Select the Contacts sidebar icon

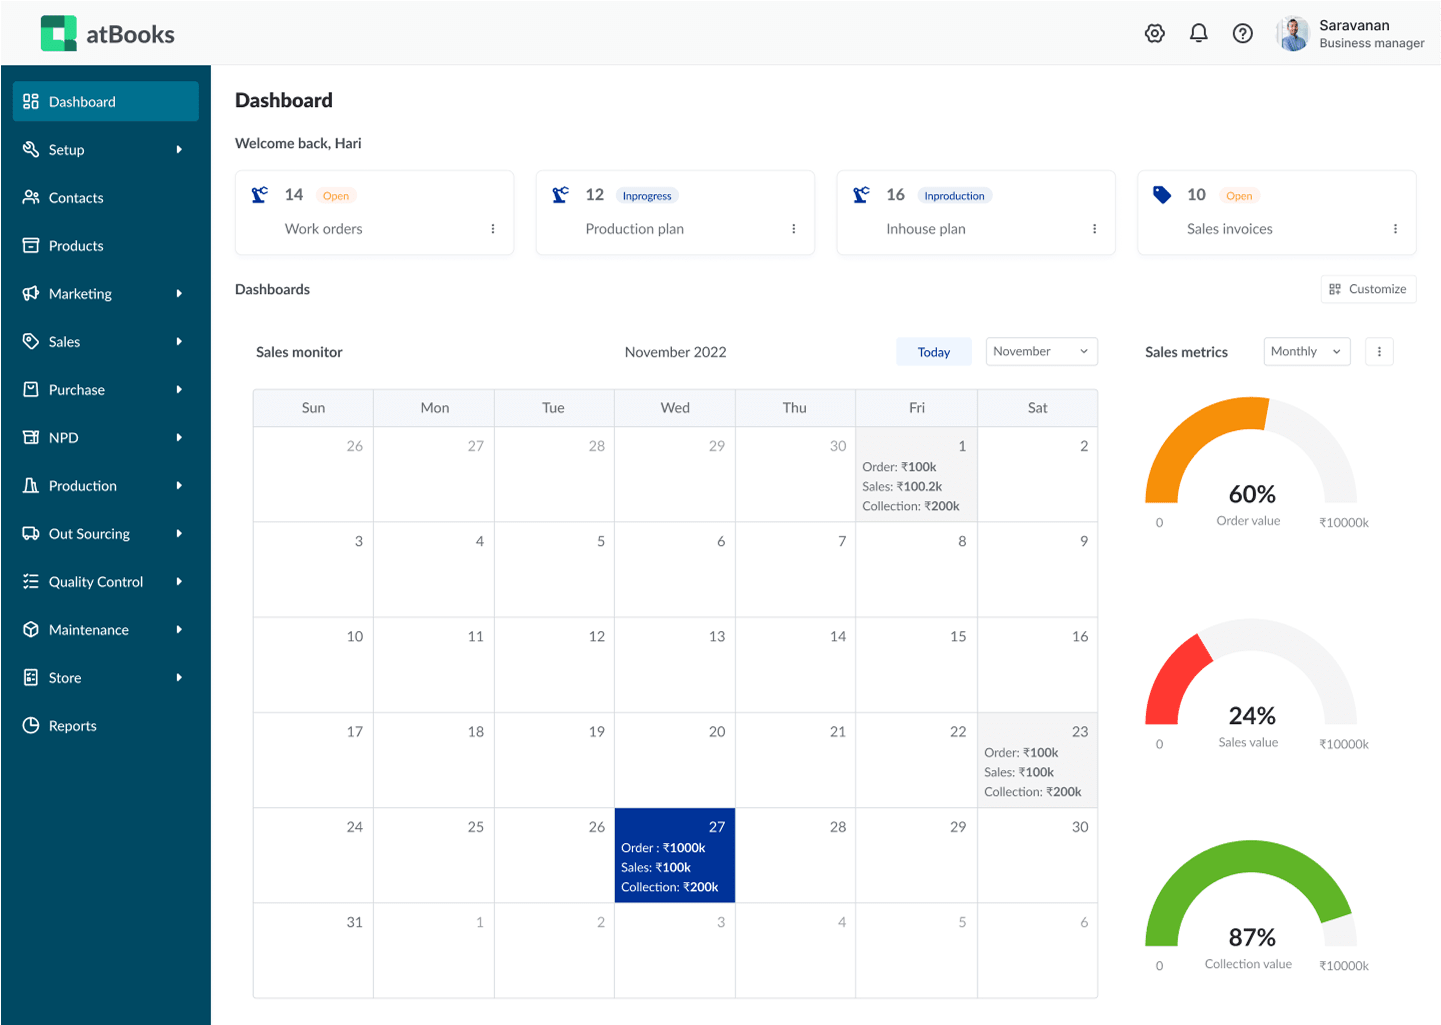[x=30, y=197]
